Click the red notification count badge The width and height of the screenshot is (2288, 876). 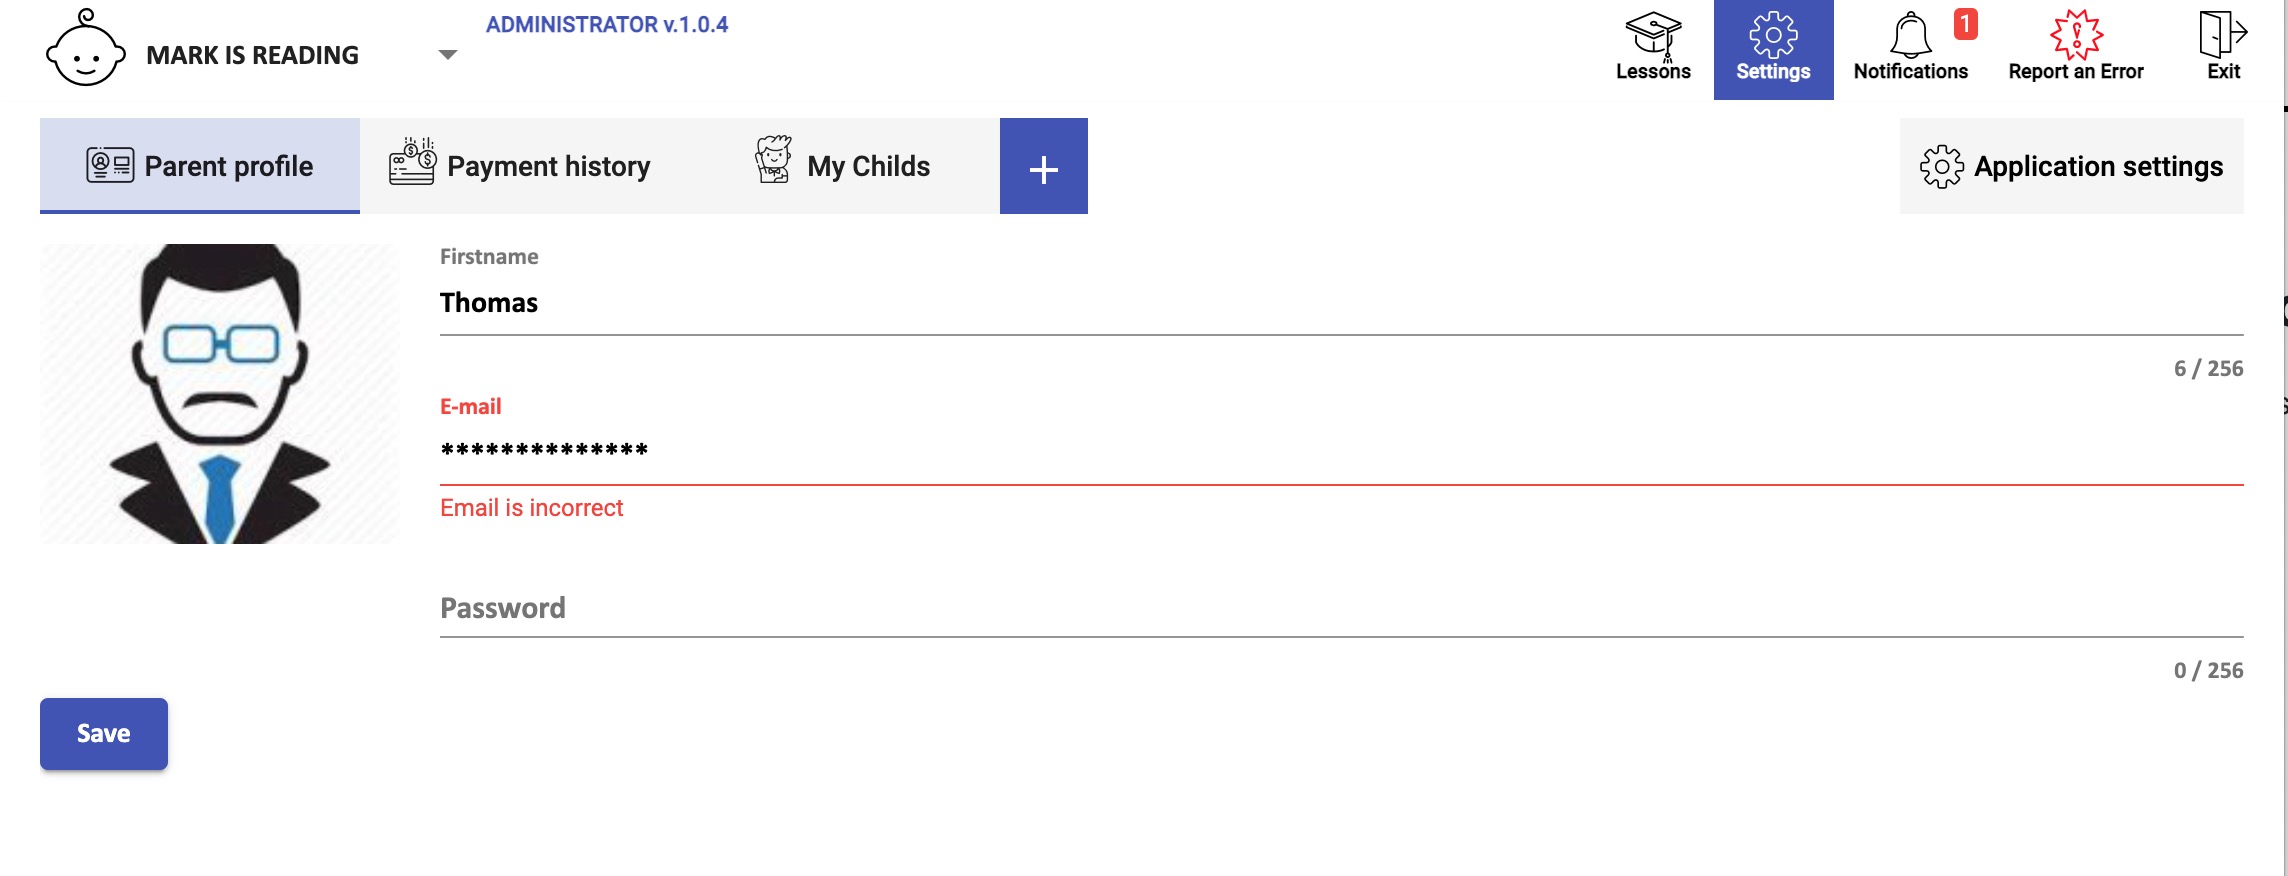pyautogui.click(x=1965, y=23)
